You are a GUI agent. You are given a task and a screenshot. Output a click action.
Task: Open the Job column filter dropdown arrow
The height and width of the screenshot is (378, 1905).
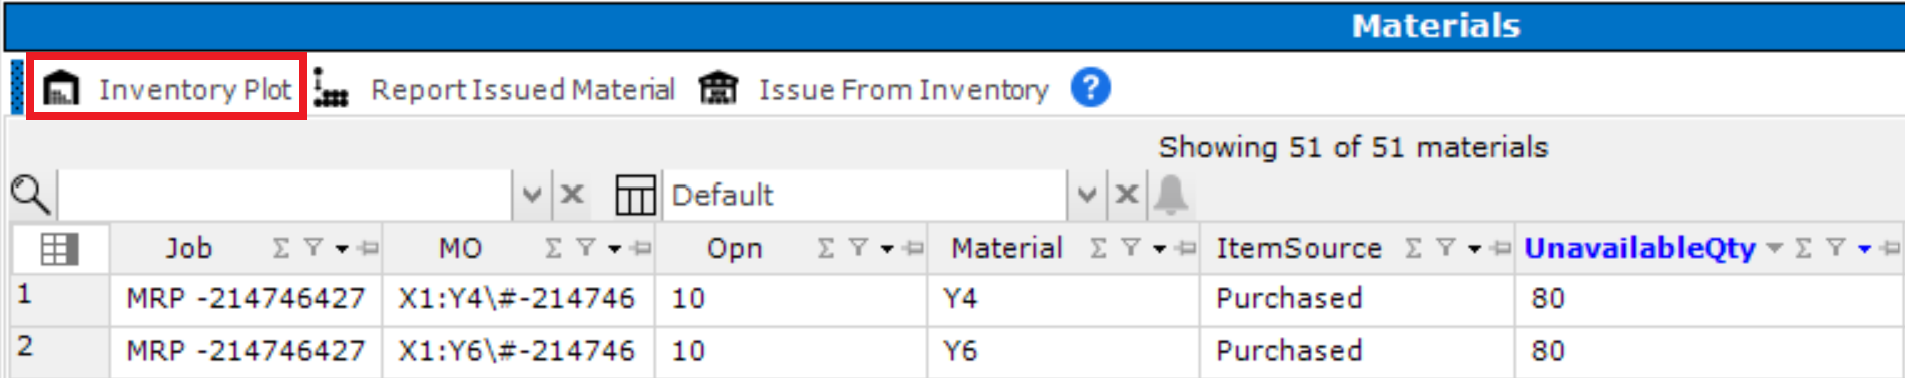click(x=342, y=249)
